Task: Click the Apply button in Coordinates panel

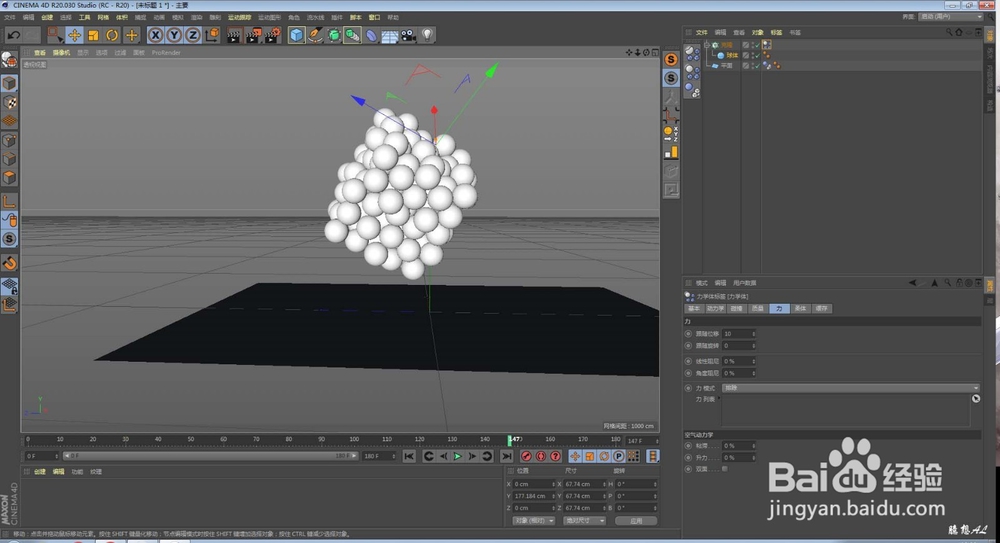Action: (636, 521)
